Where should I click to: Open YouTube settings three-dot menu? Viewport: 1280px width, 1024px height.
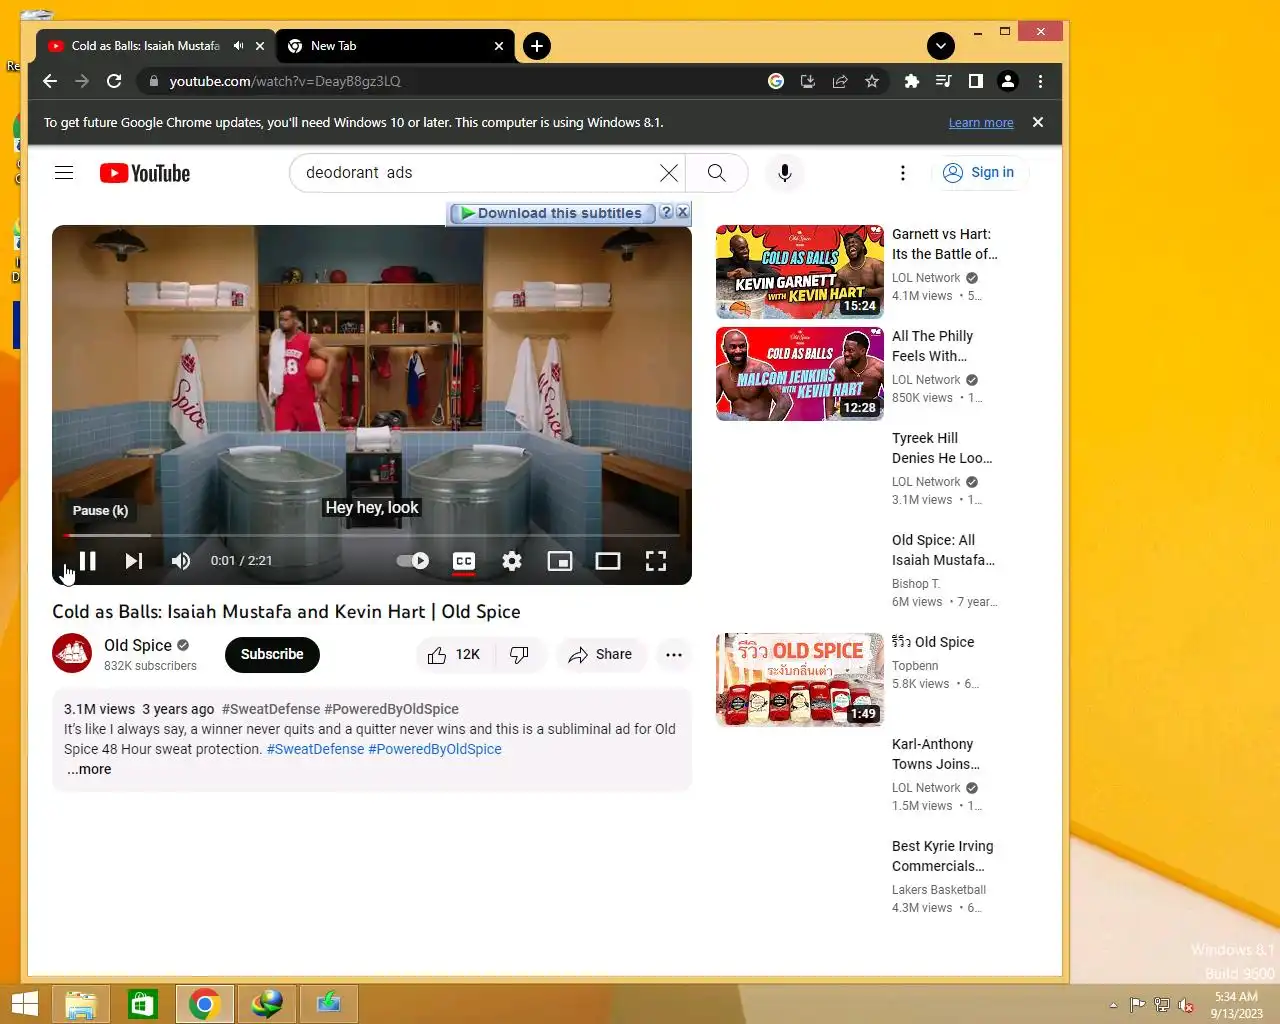click(x=903, y=173)
